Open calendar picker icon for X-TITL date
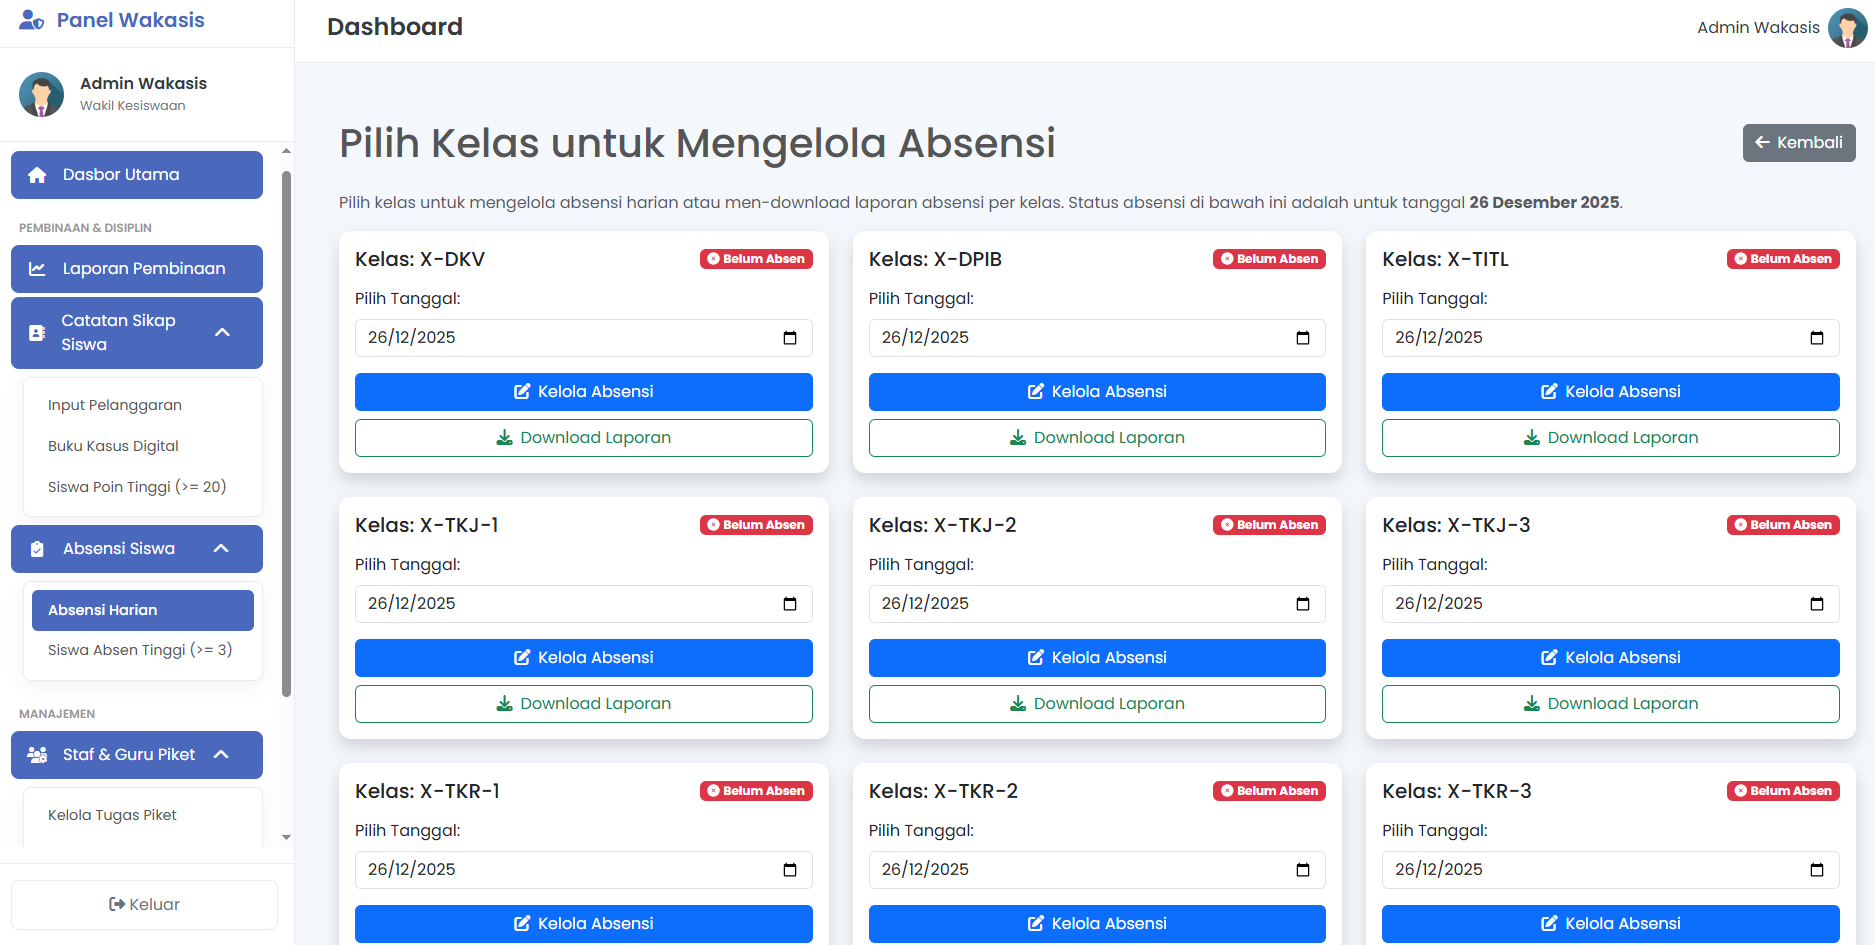The height and width of the screenshot is (945, 1875). (x=1816, y=338)
